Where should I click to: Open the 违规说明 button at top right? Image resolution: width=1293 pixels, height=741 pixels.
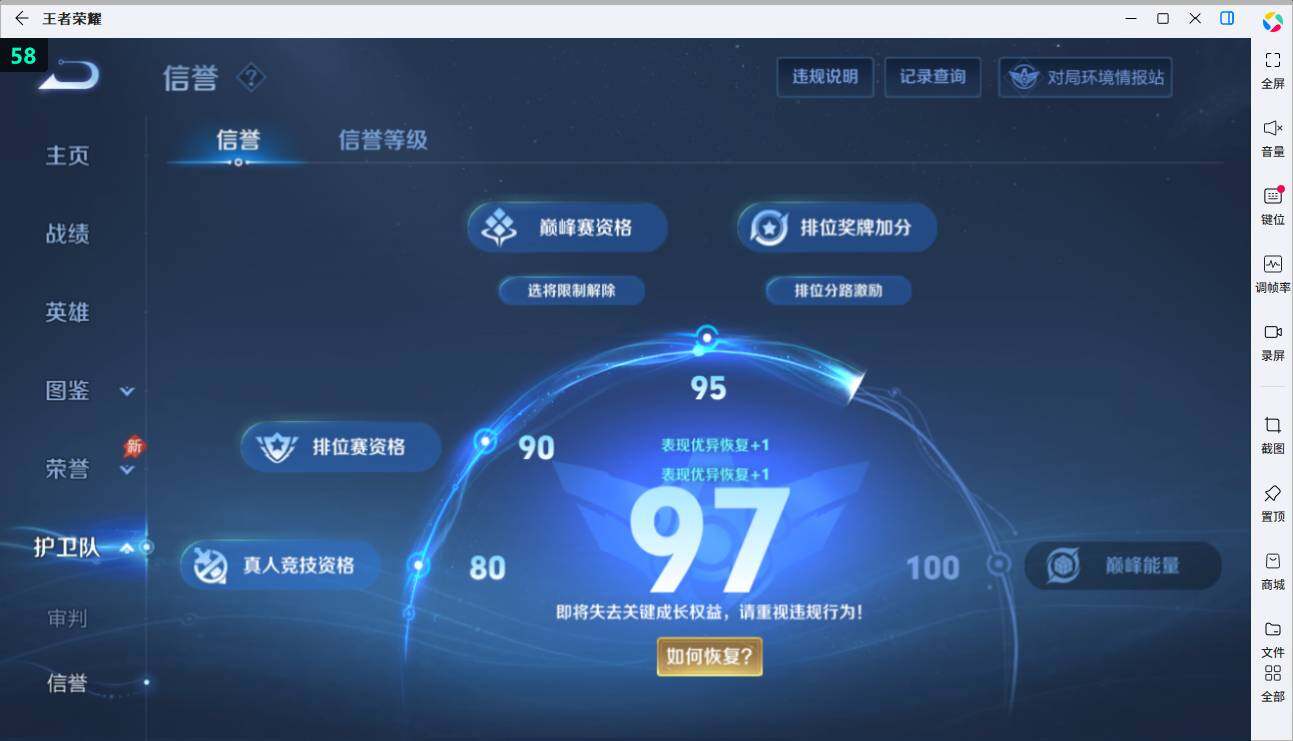825,76
